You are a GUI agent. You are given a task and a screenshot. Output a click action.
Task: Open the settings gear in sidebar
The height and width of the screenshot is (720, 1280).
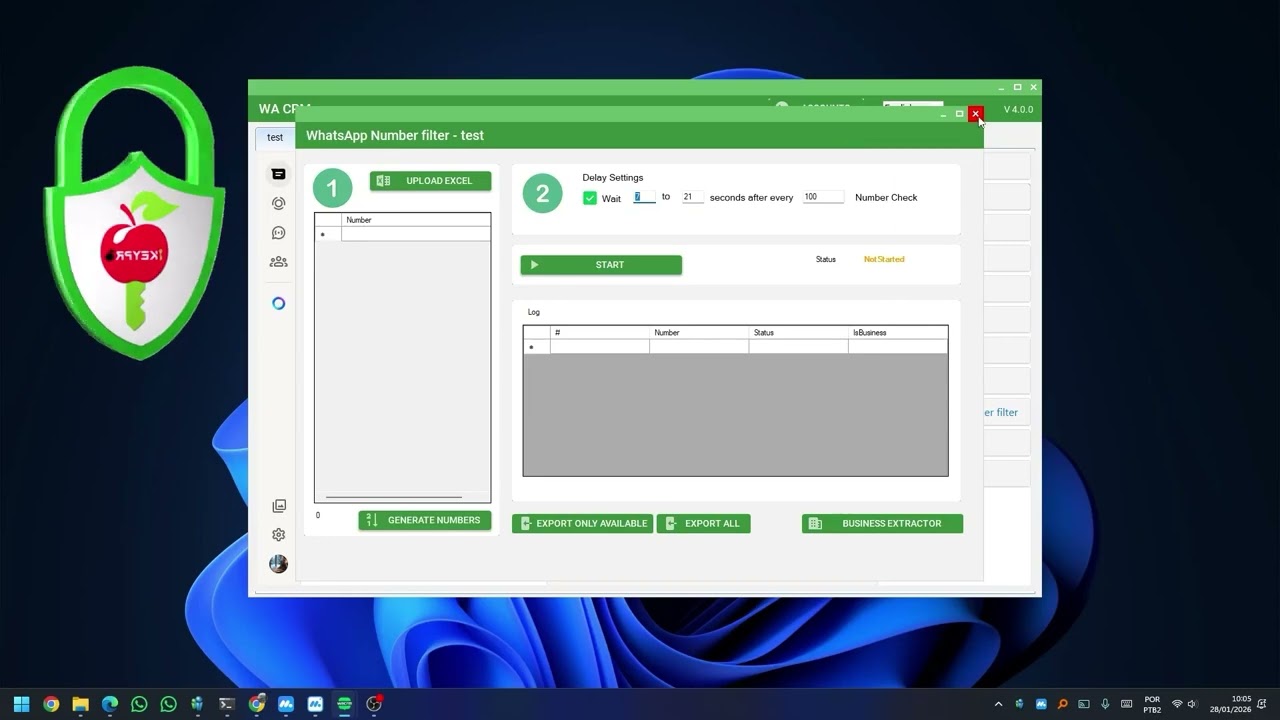278,535
